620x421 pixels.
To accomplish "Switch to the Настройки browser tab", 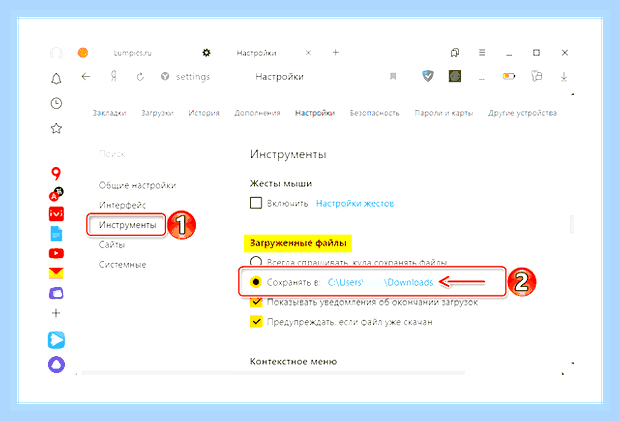I will 256,53.
